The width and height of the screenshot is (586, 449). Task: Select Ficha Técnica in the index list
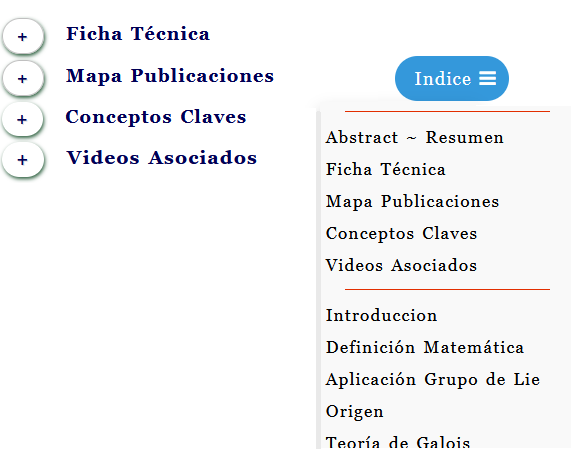(x=385, y=169)
